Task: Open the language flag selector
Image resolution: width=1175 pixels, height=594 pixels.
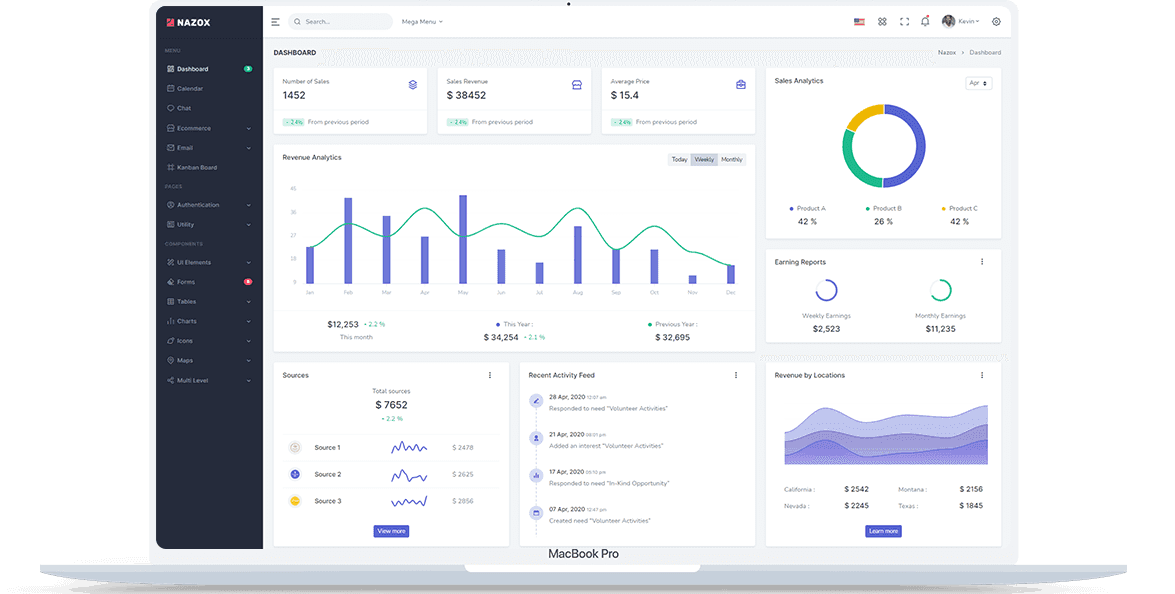Action: pyautogui.click(x=859, y=21)
